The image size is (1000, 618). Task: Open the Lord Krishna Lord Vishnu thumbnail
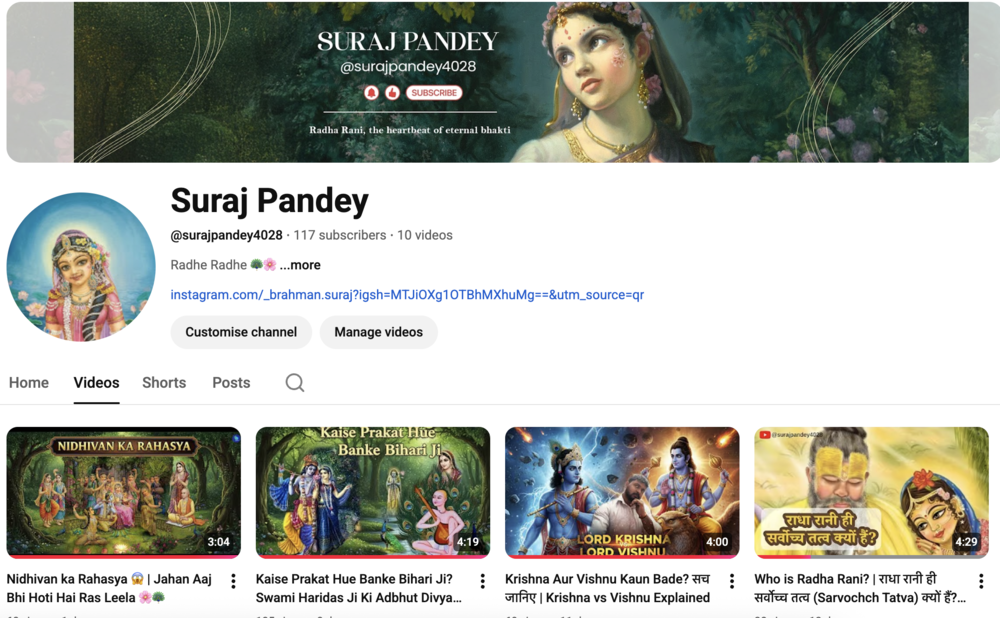(x=622, y=492)
